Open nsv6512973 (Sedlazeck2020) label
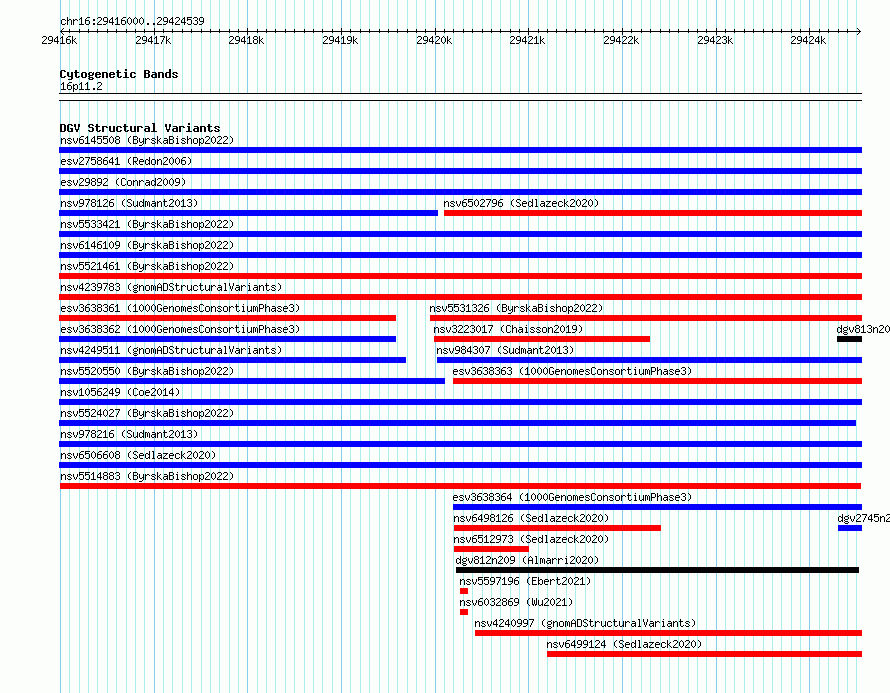Screen dimensions: 890x693 tap(531, 539)
